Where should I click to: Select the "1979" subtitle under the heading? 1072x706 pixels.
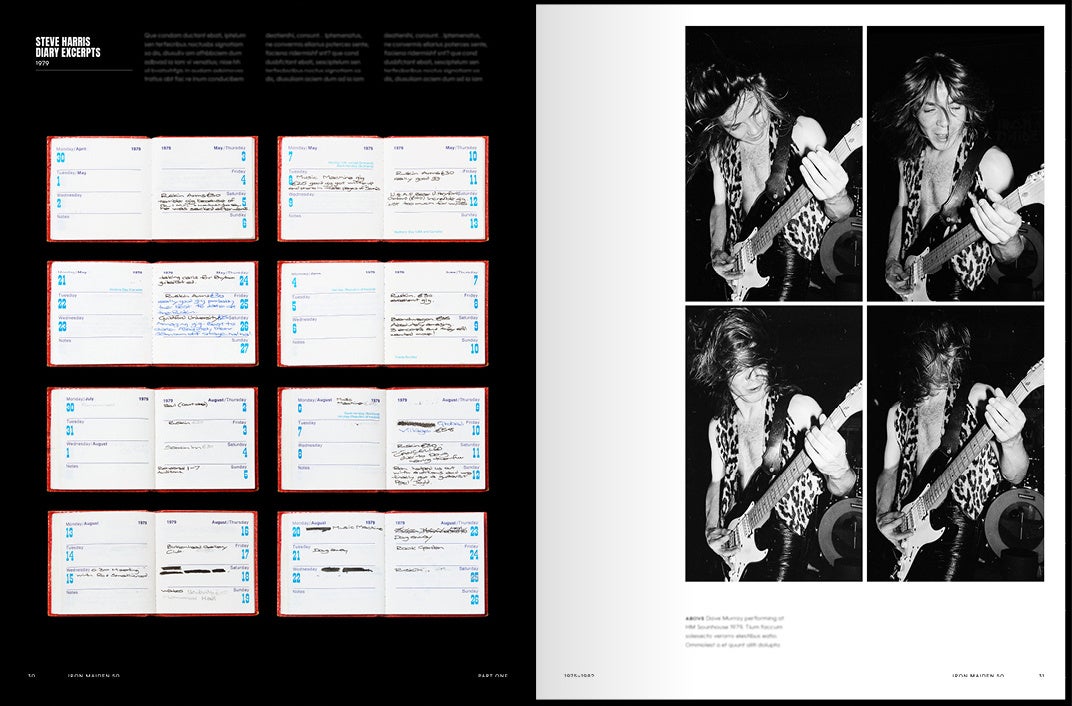(x=42, y=63)
